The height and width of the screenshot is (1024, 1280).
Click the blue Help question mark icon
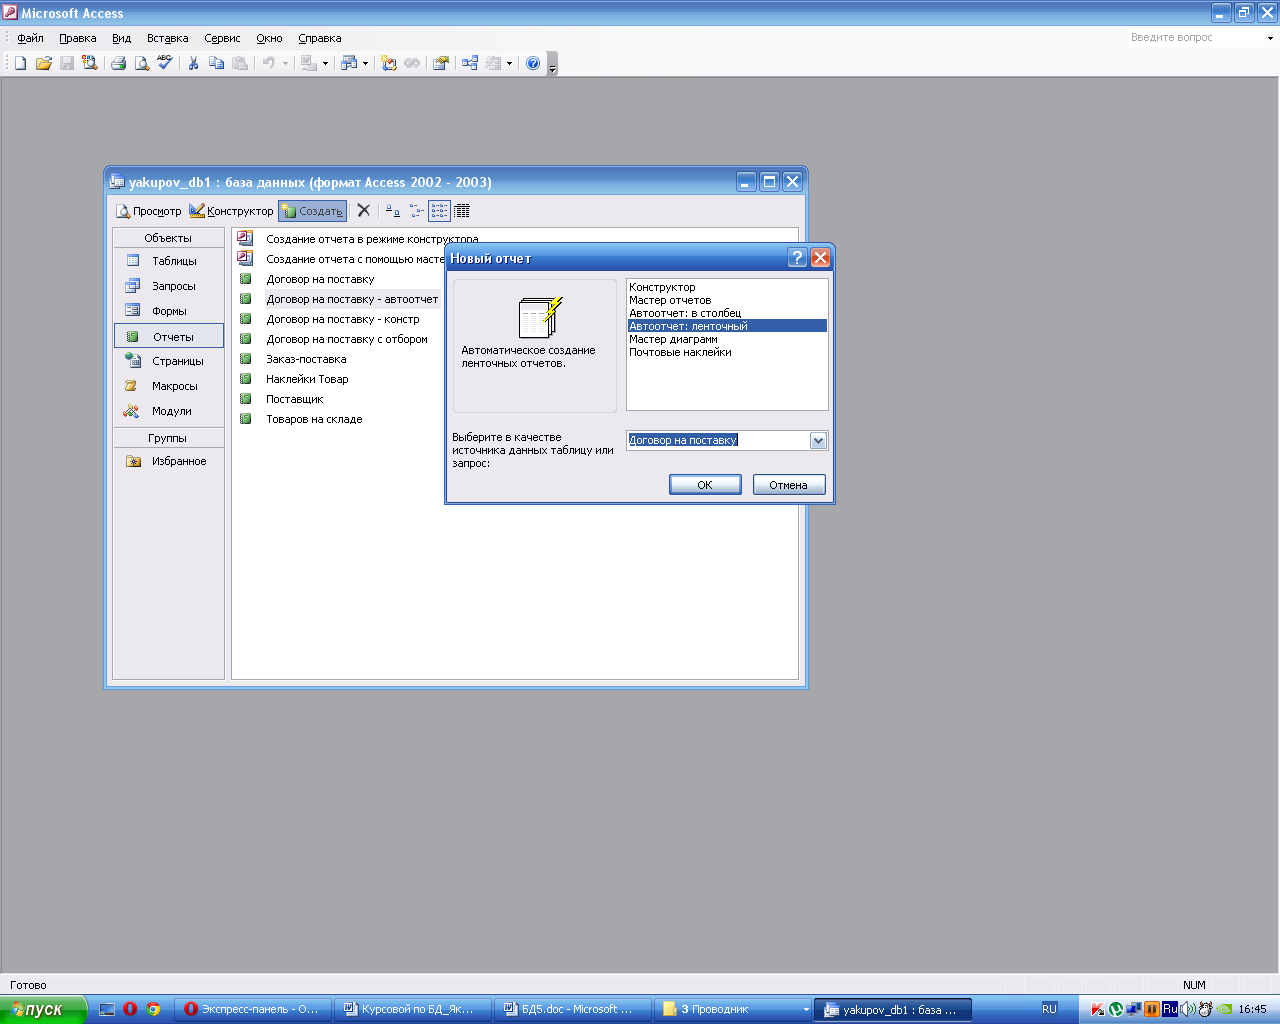(533, 63)
